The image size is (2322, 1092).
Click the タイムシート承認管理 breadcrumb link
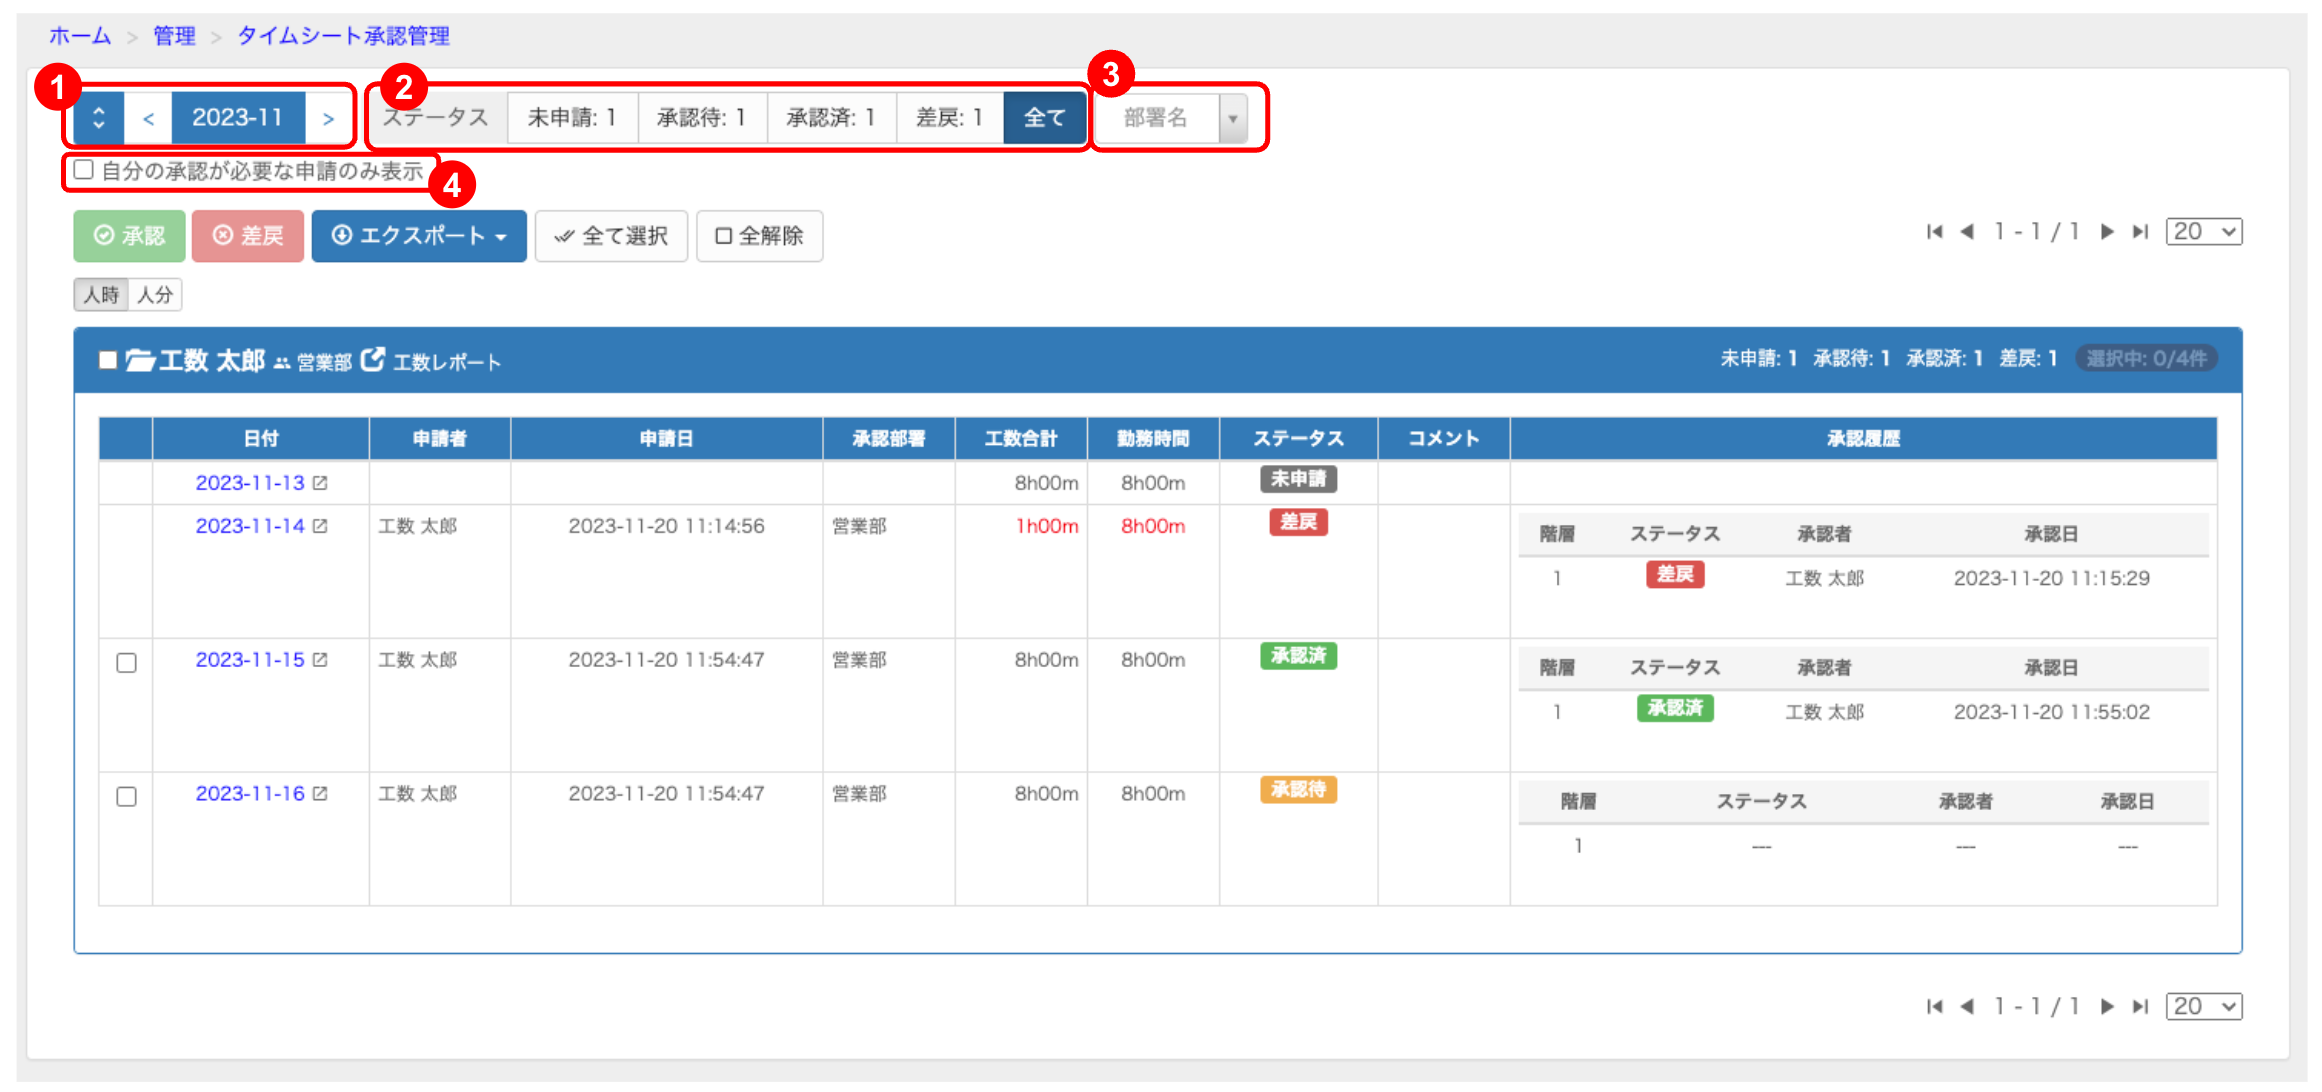[343, 36]
